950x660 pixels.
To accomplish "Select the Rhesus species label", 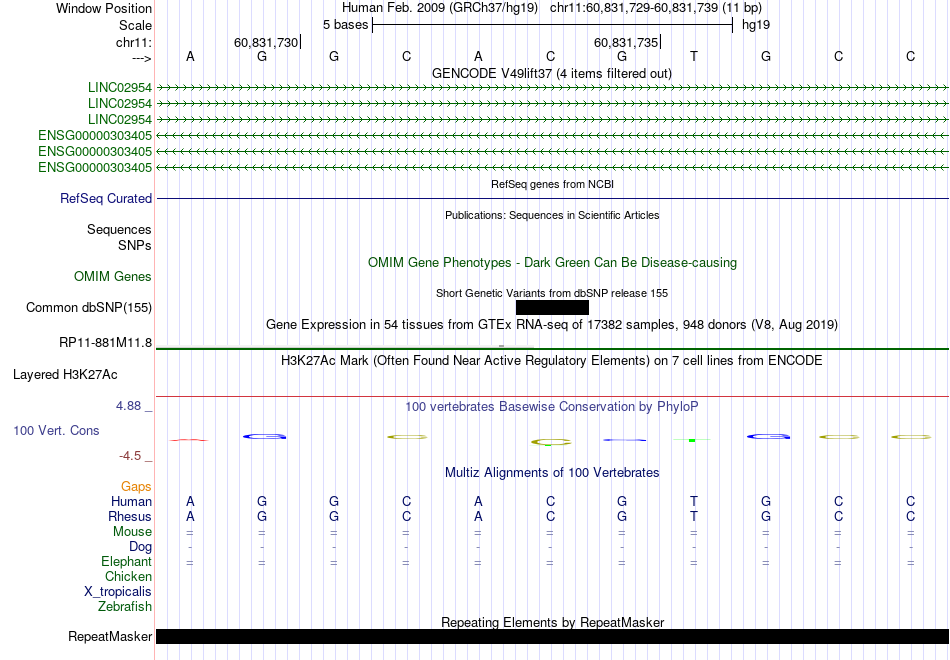I will point(130,516).
